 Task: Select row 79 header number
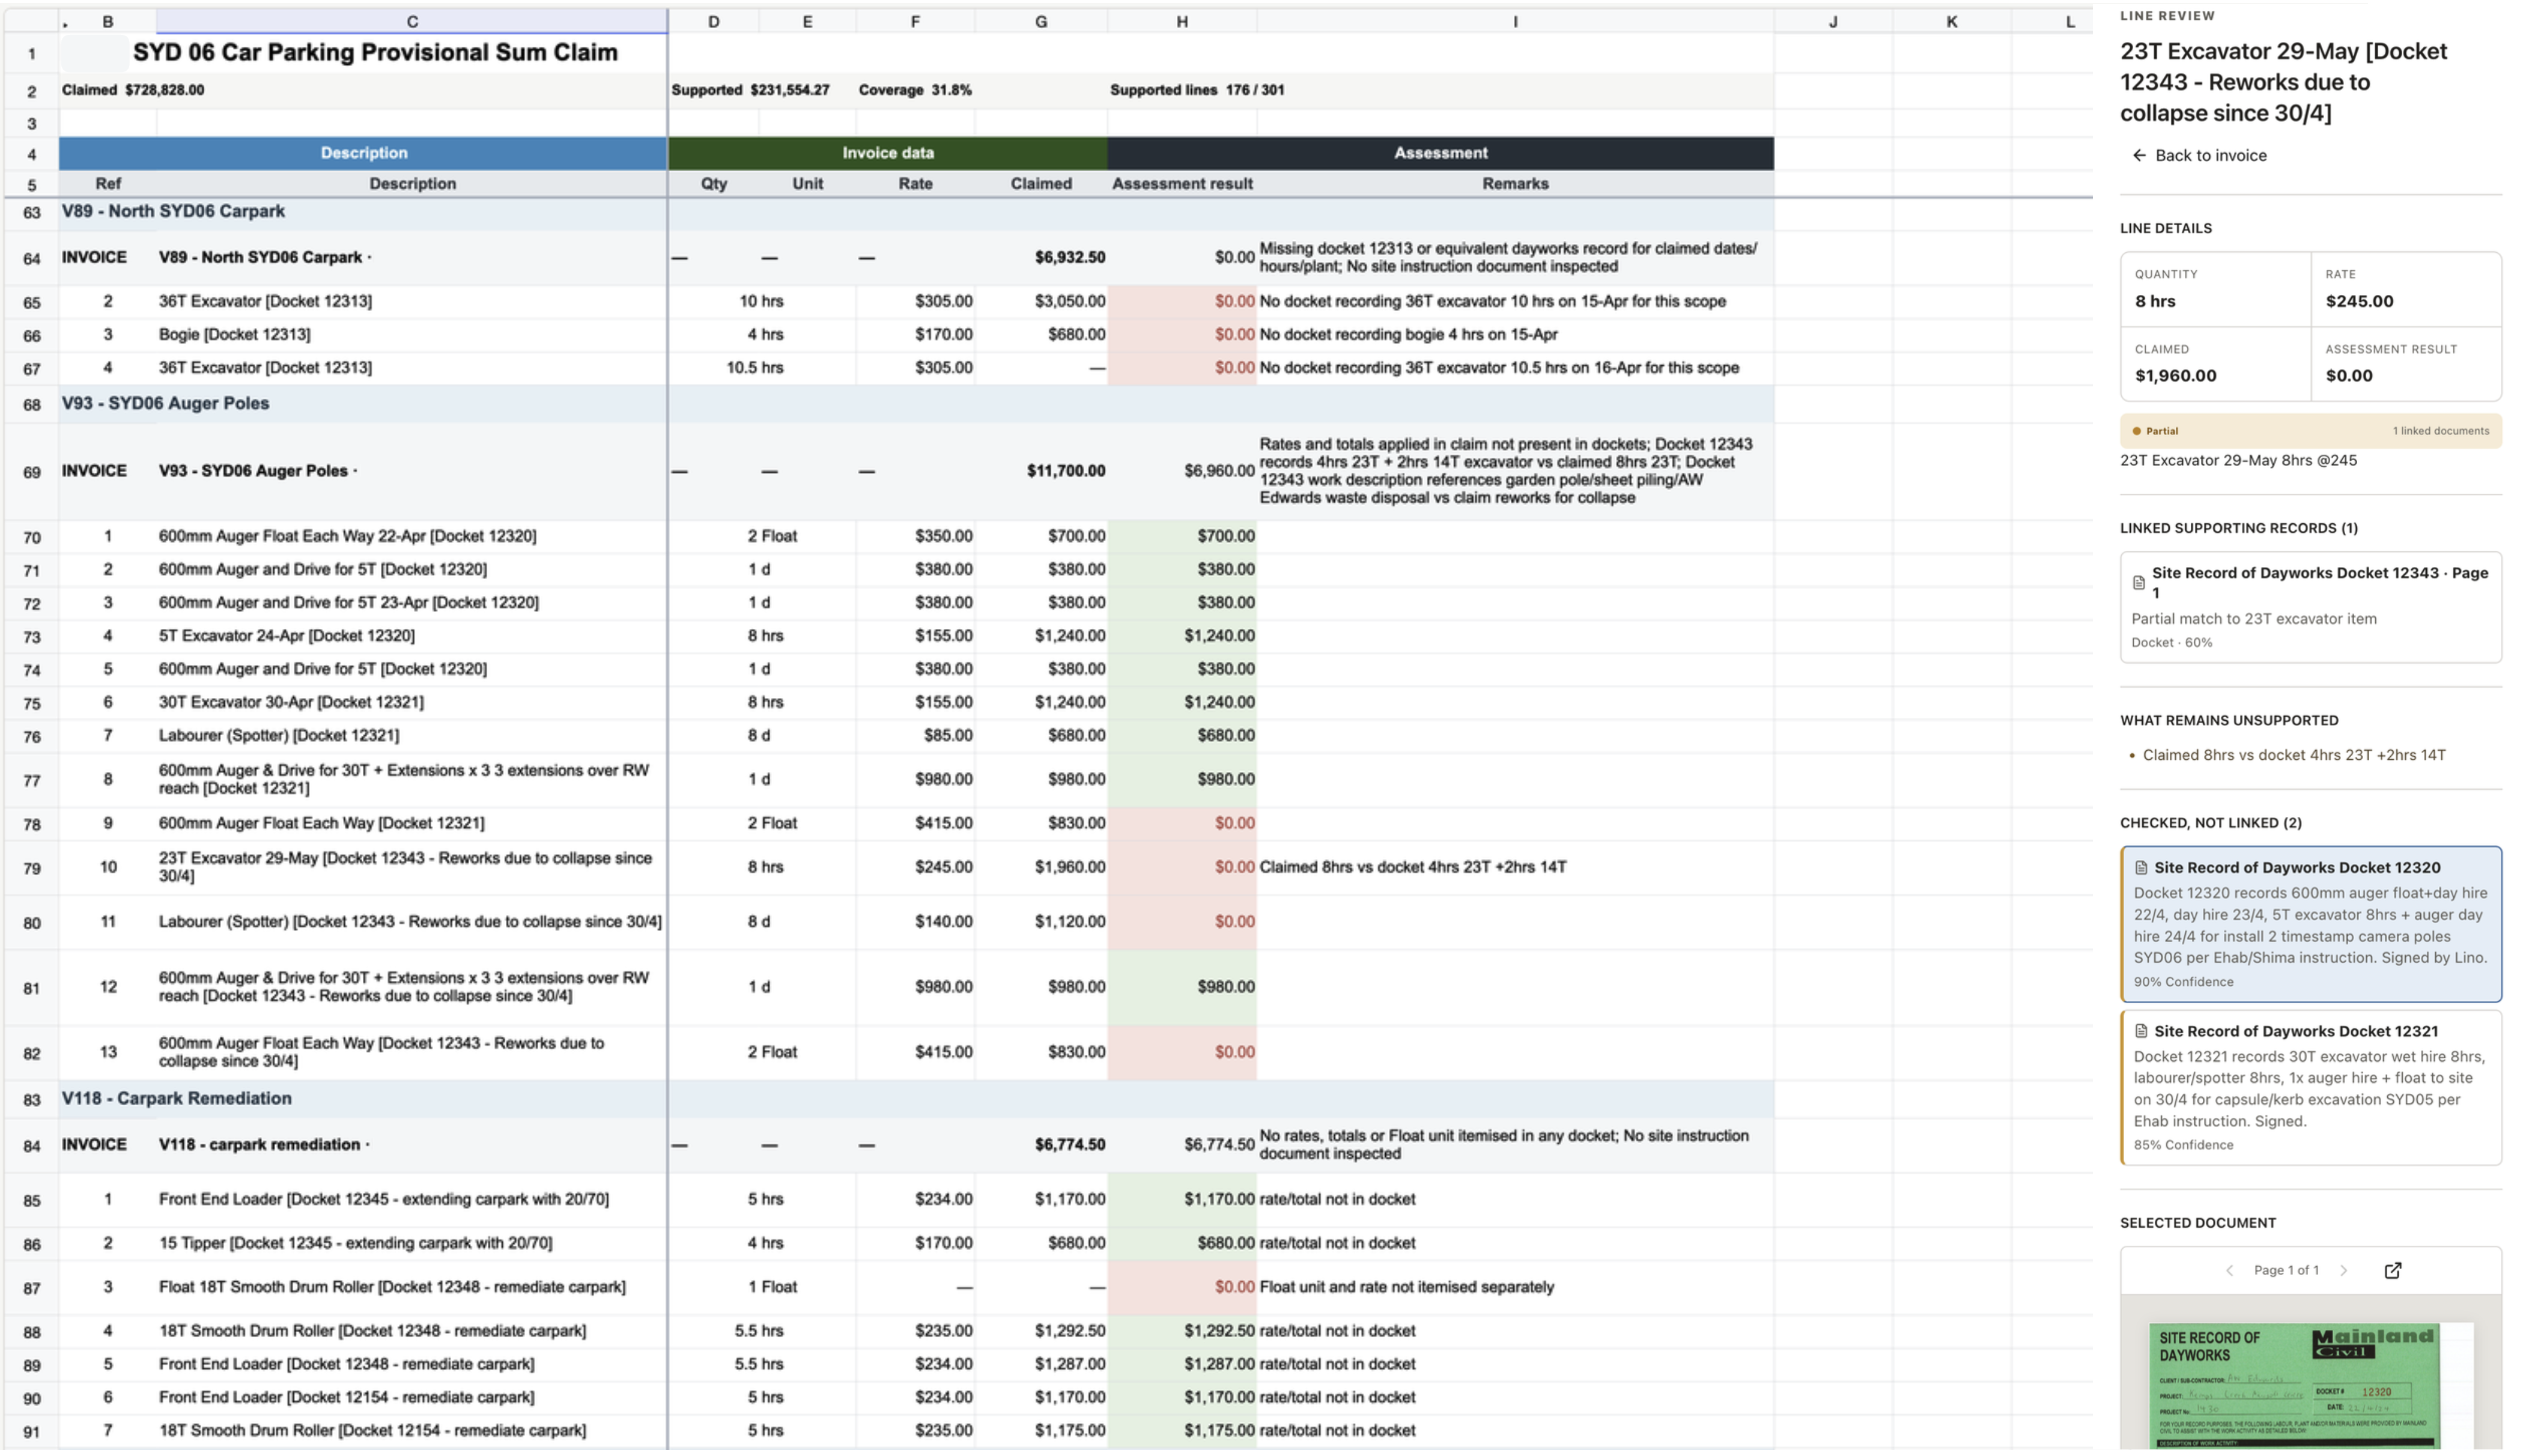point(31,868)
